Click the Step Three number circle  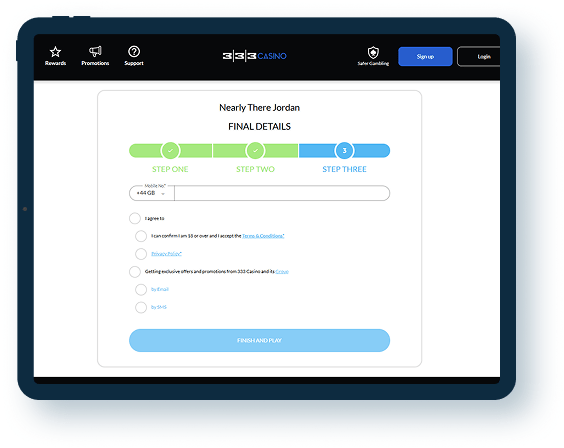click(x=345, y=151)
